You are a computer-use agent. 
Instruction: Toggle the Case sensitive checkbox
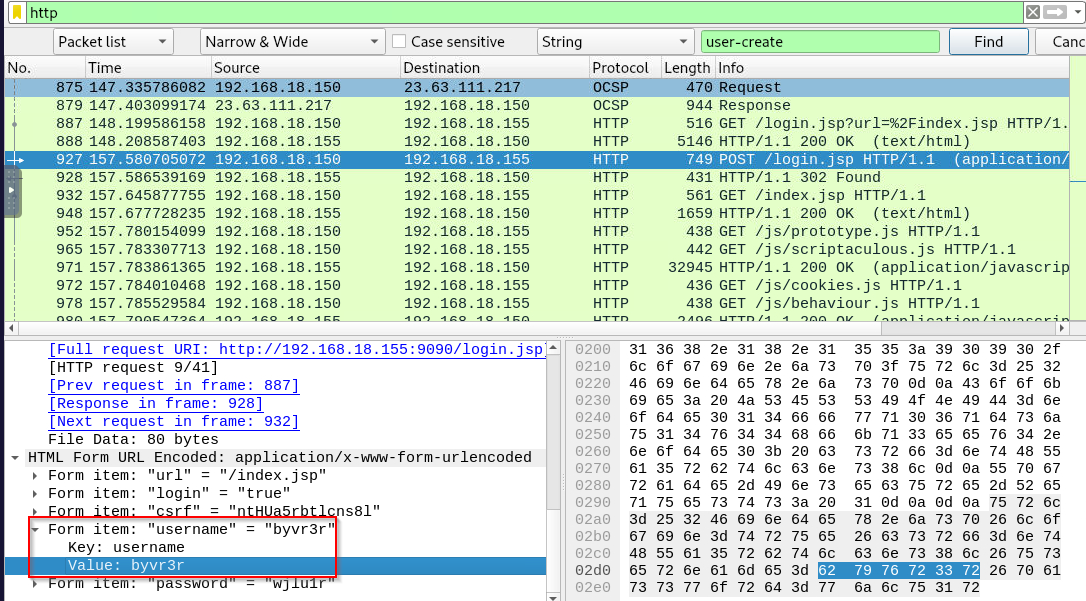point(399,42)
